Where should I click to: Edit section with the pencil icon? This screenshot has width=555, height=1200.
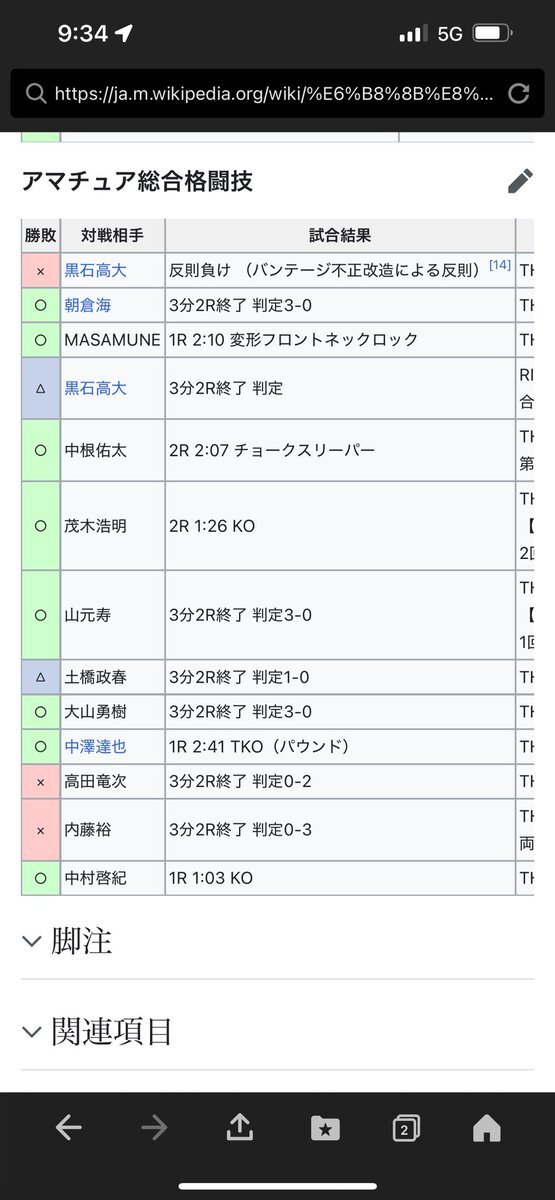pyautogui.click(x=520, y=181)
